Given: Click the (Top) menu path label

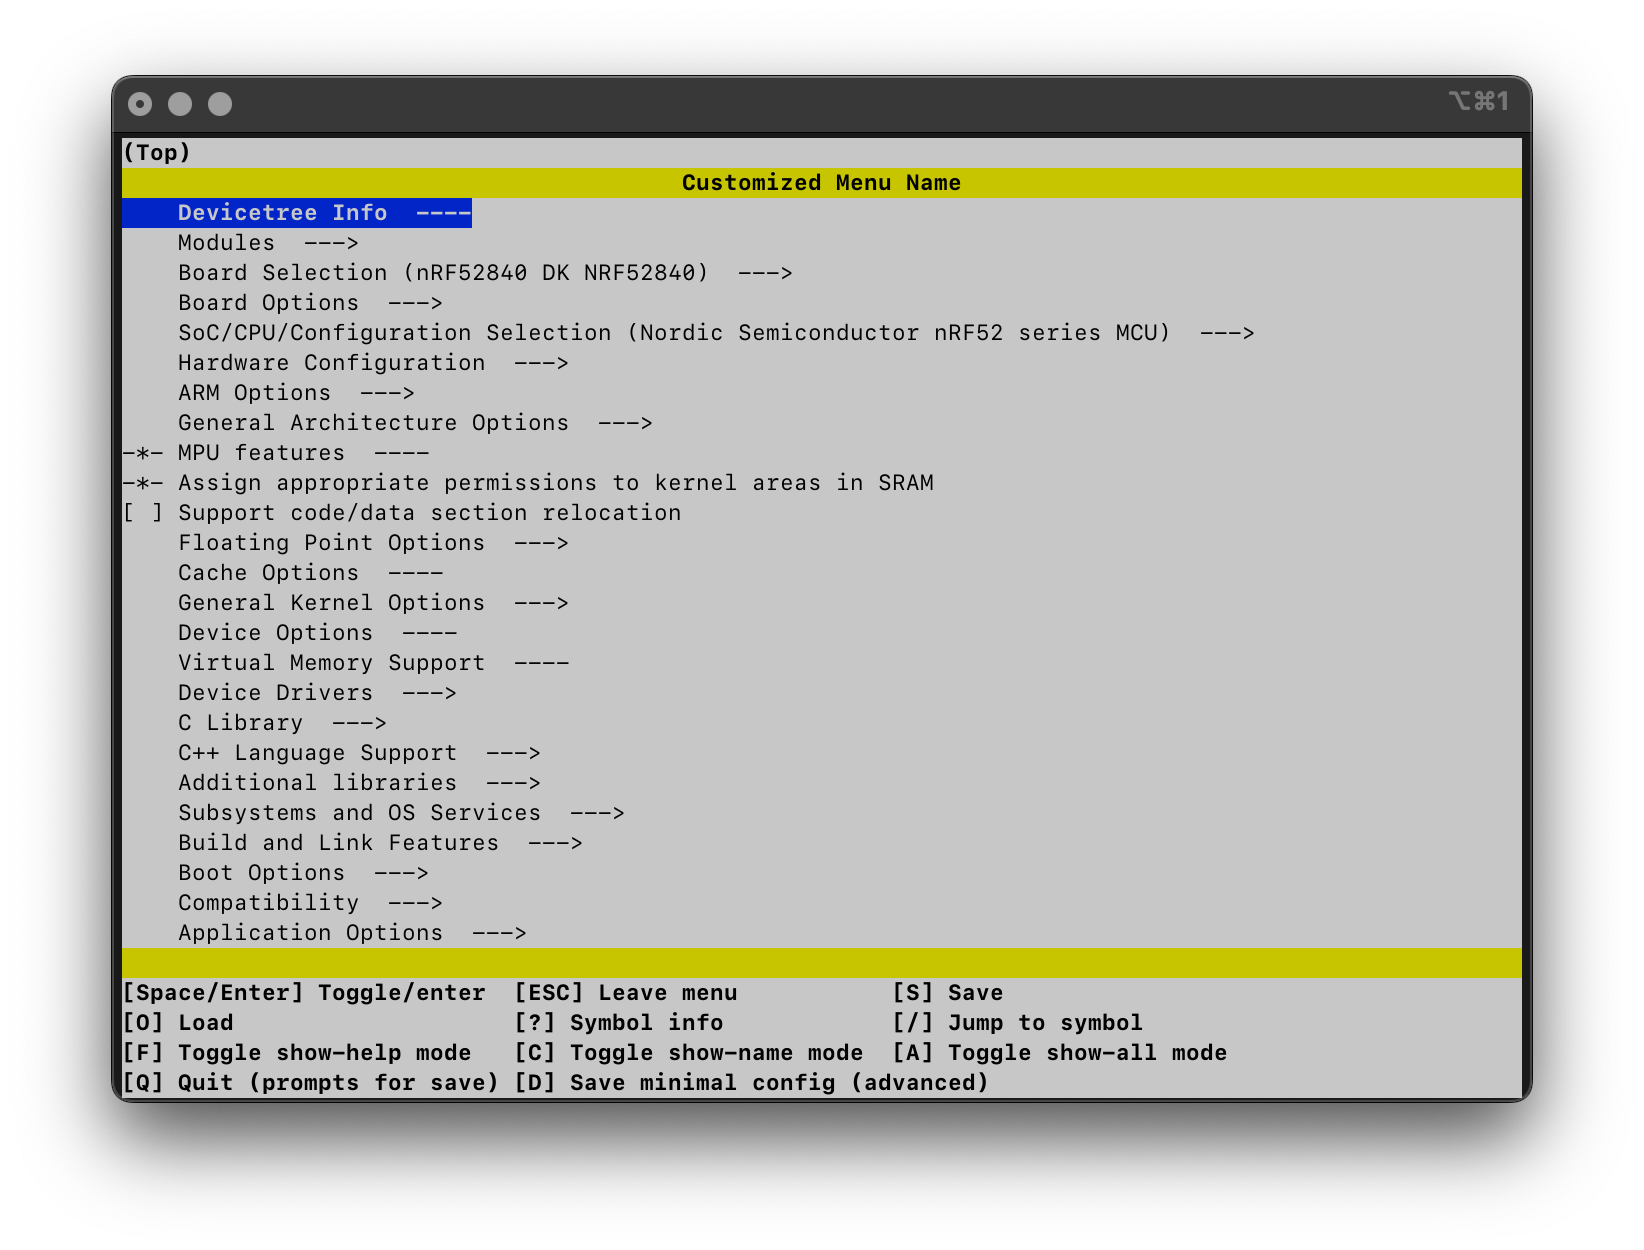Looking at the screenshot, I should point(157,153).
